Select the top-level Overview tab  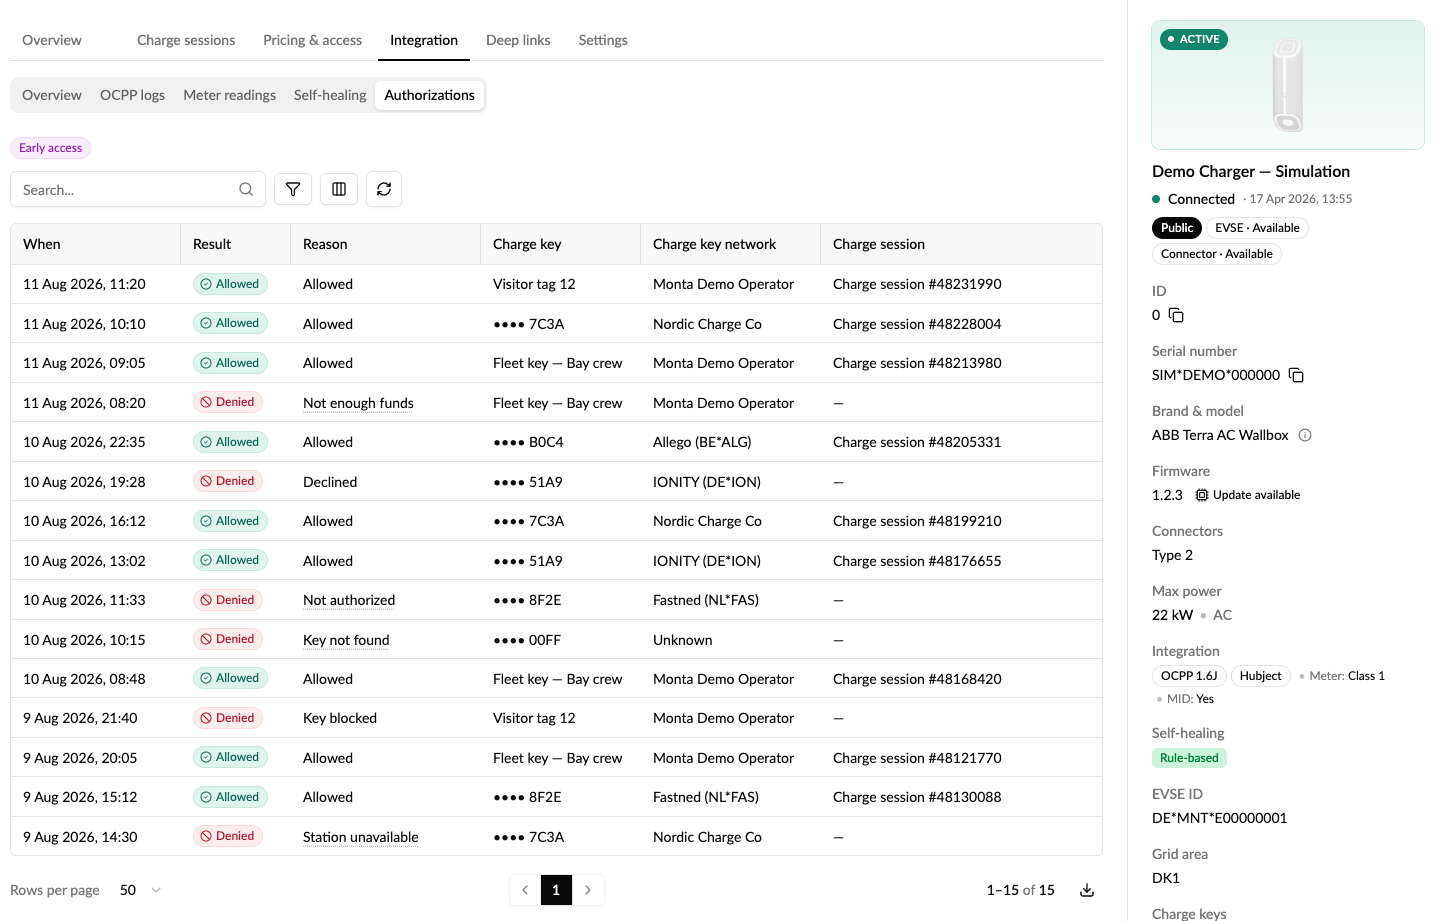[x=52, y=40]
